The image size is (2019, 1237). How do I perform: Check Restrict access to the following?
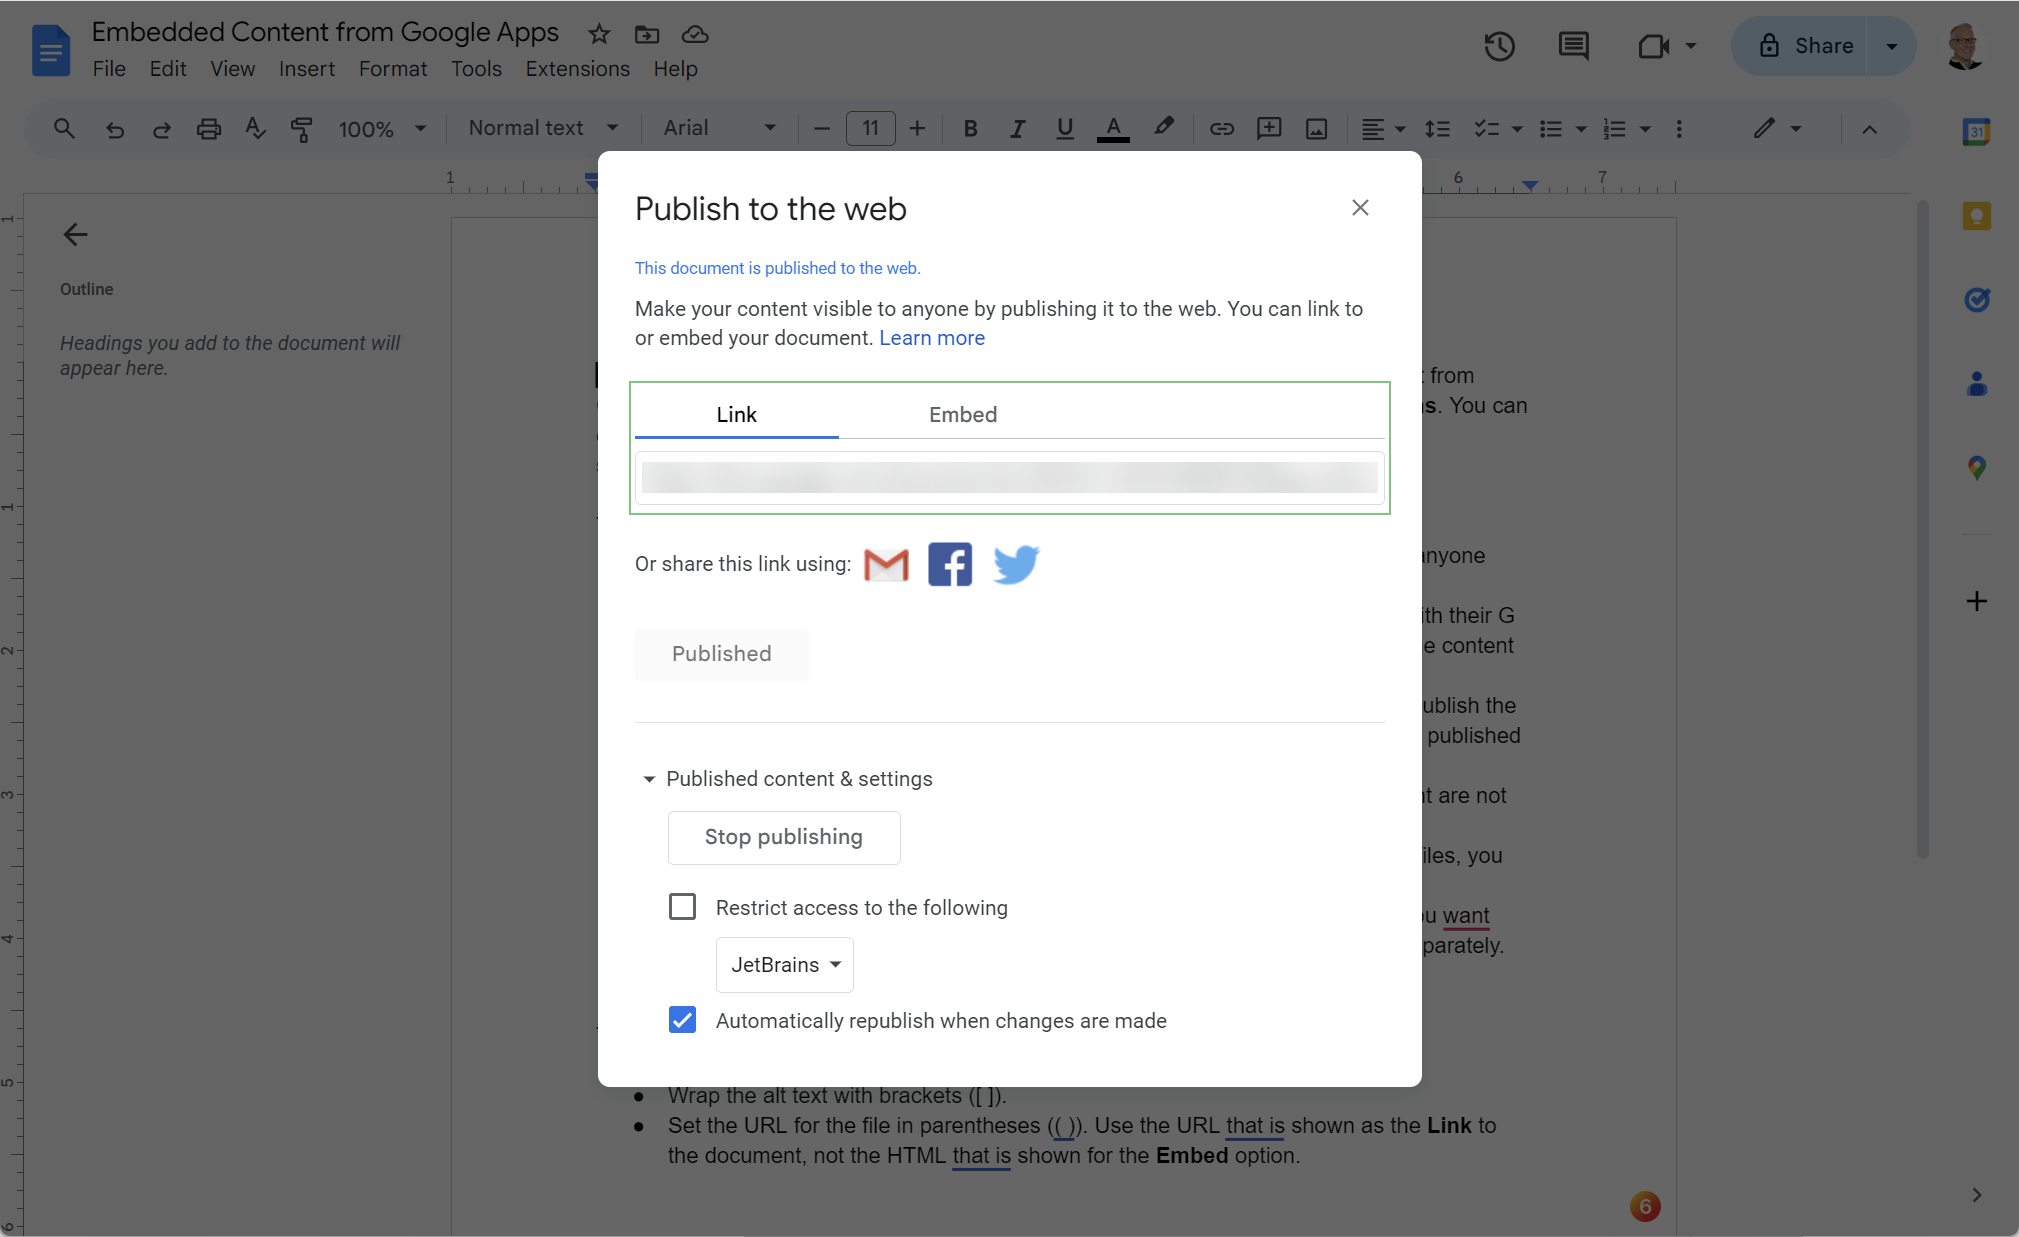click(x=682, y=907)
